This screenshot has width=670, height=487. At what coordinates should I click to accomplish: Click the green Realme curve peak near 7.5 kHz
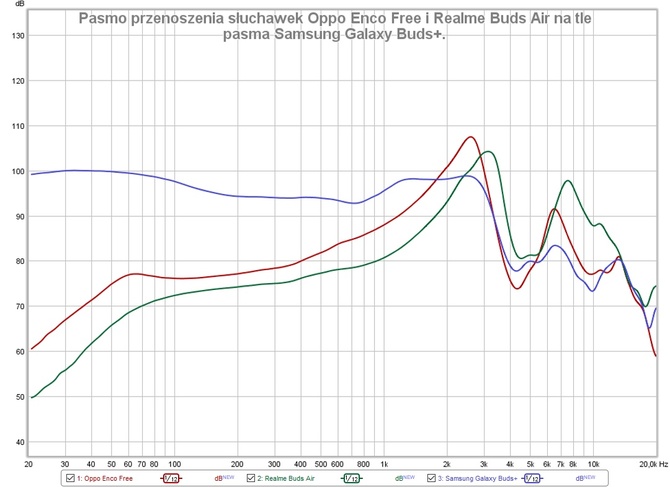tap(568, 181)
